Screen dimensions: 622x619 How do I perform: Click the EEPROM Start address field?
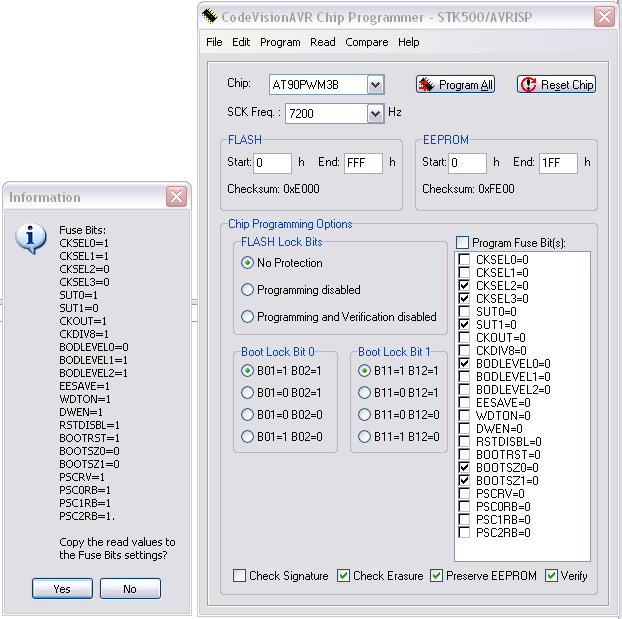(x=467, y=162)
